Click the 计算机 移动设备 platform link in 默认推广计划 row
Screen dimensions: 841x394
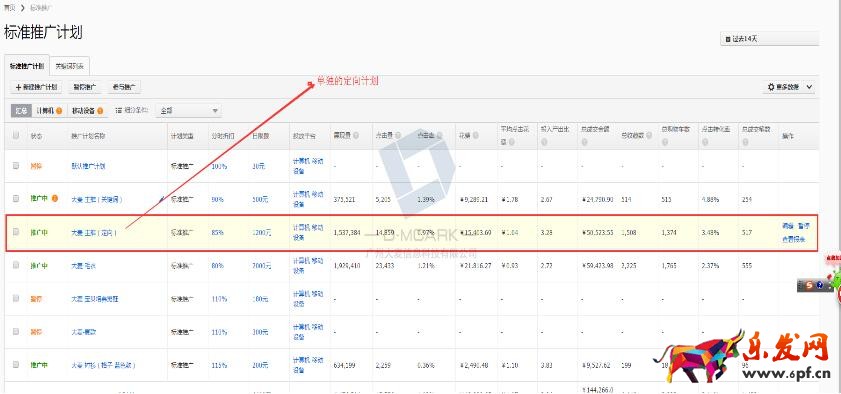[308, 166]
